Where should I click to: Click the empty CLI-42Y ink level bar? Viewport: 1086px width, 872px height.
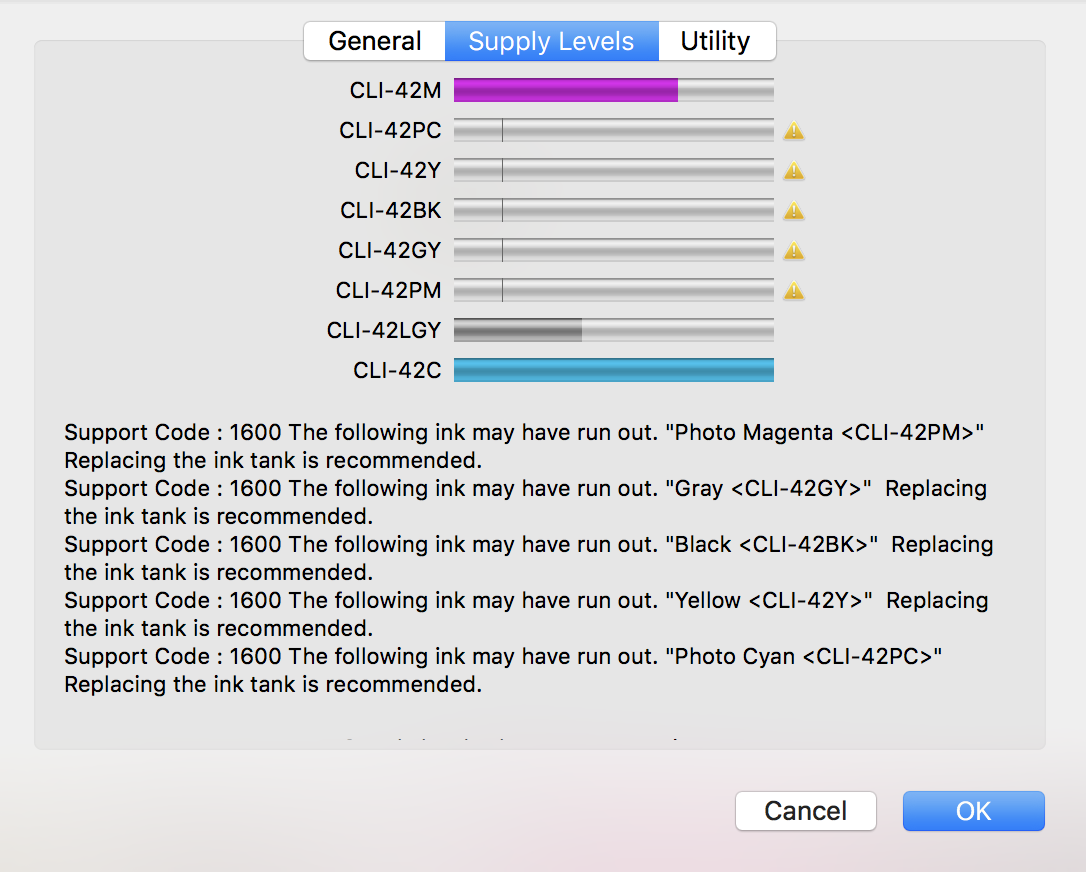tap(613, 170)
